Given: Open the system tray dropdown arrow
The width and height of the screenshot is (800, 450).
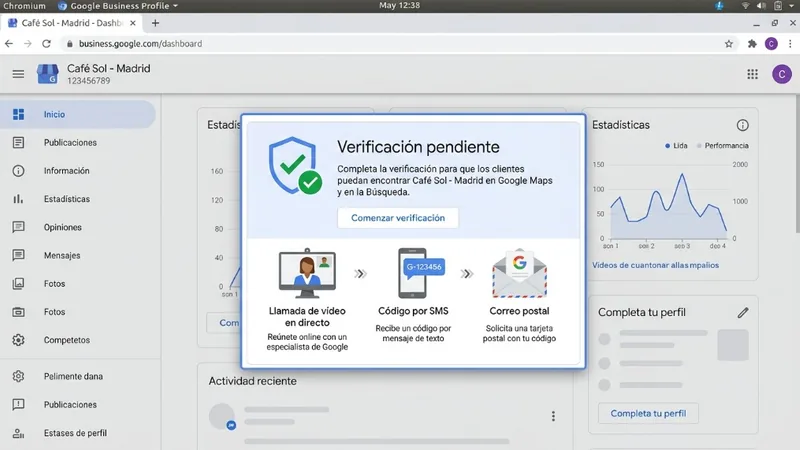Looking at the screenshot, I should [791, 6].
